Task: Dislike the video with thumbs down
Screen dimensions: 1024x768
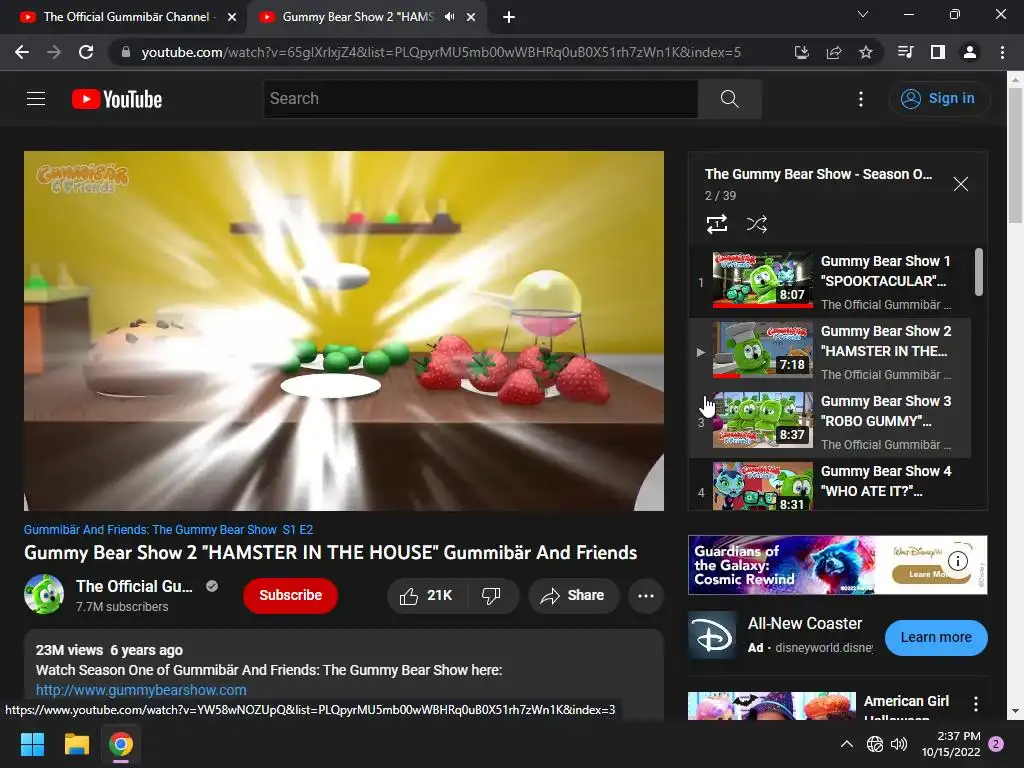Action: click(x=491, y=596)
